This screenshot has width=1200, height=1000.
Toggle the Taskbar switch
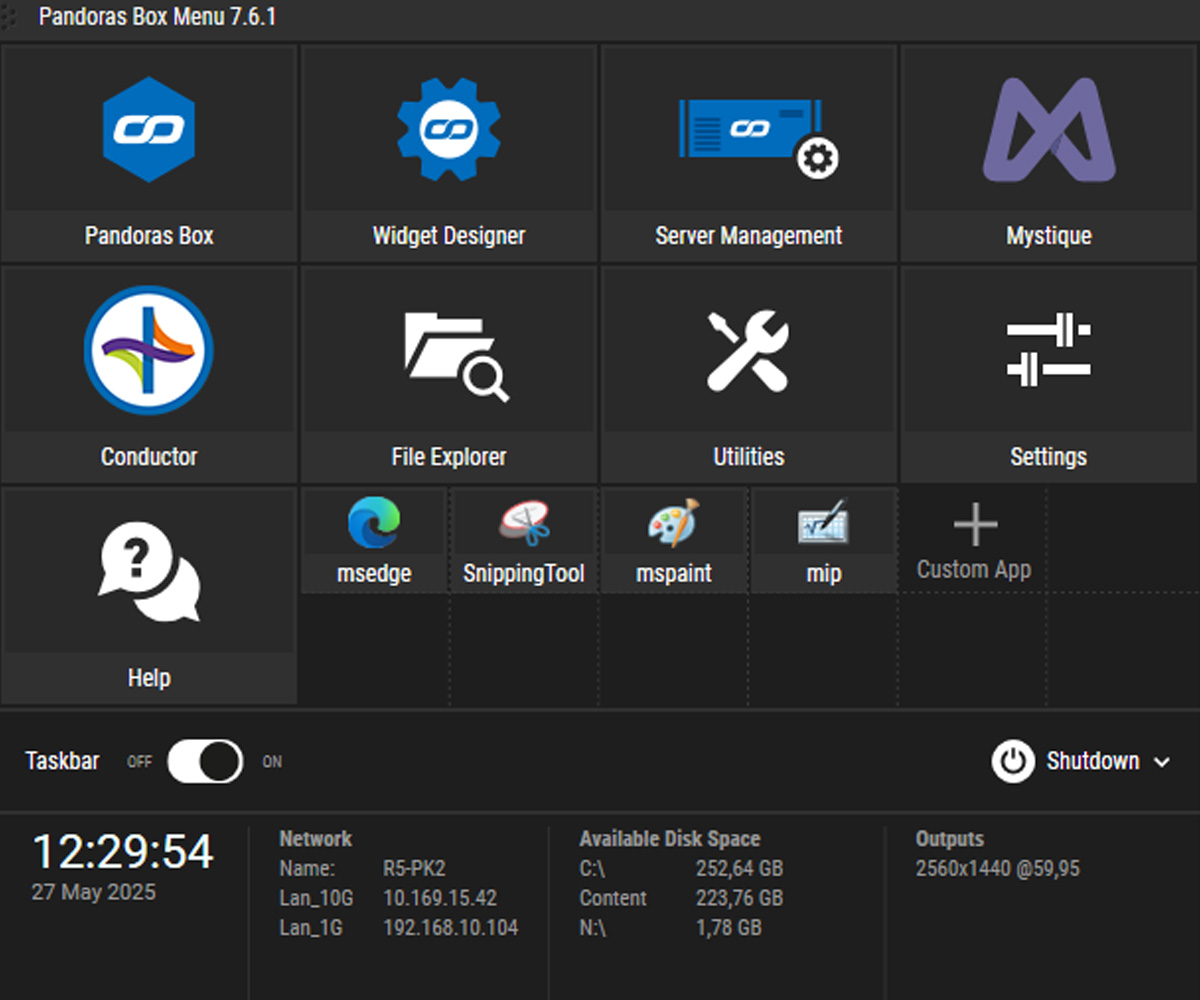pyautogui.click(x=205, y=762)
